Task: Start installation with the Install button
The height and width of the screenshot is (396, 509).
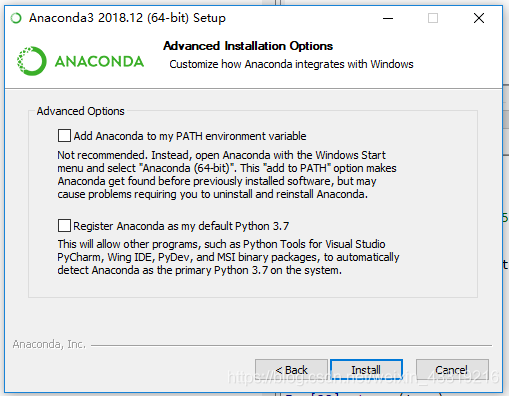Action: (x=366, y=370)
